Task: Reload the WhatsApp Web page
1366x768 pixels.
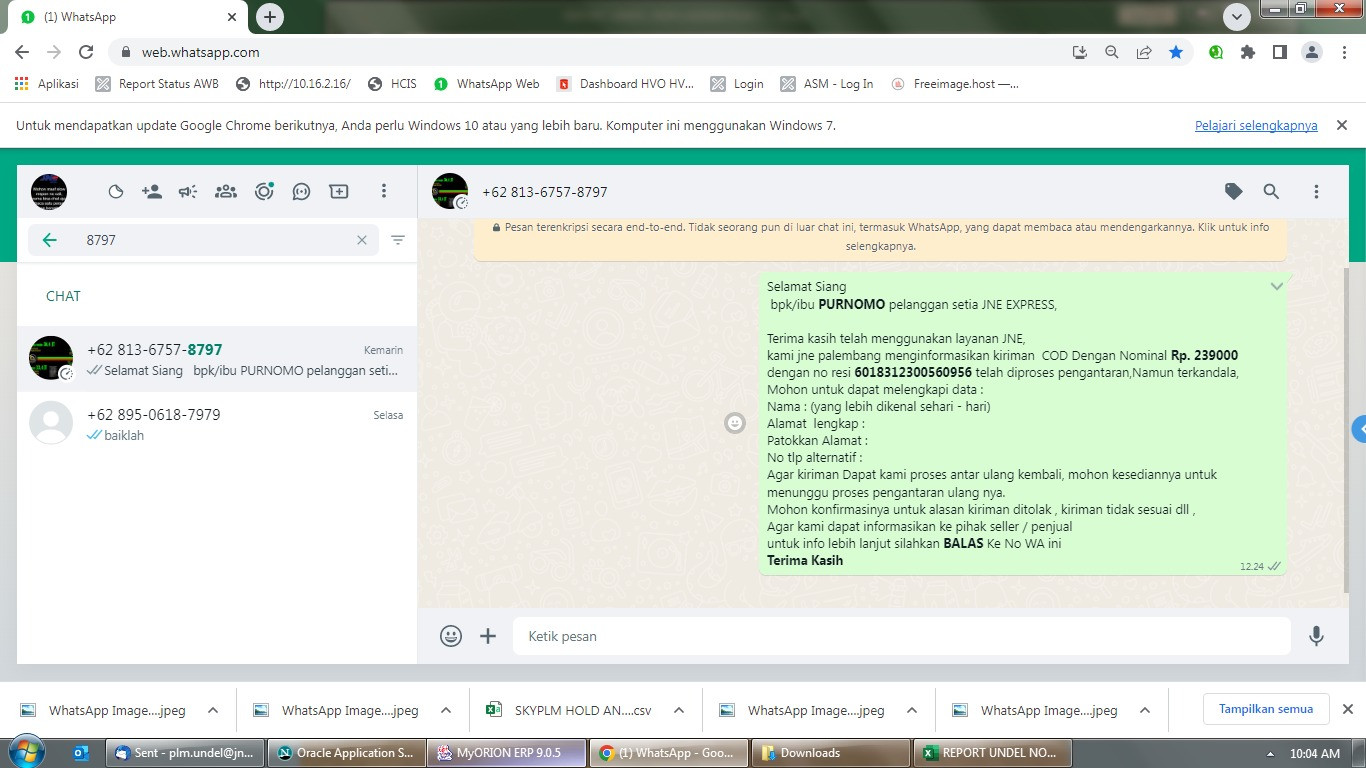Action: [x=86, y=52]
